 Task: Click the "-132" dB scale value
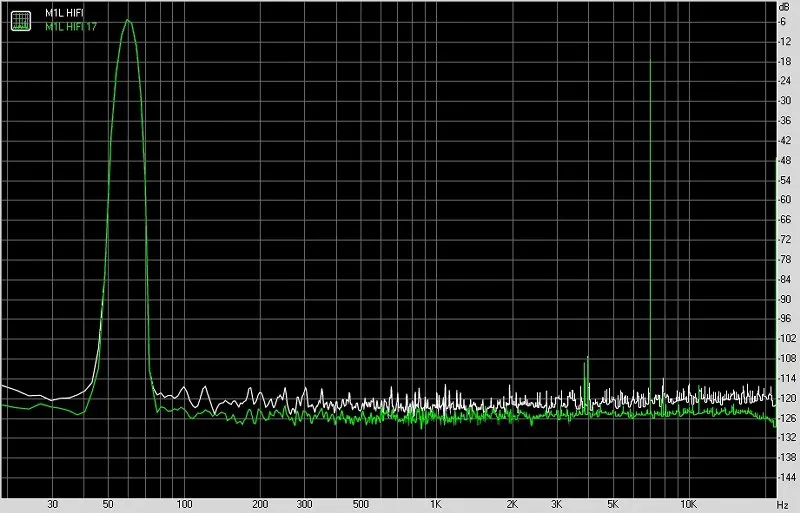(x=786, y=437)
